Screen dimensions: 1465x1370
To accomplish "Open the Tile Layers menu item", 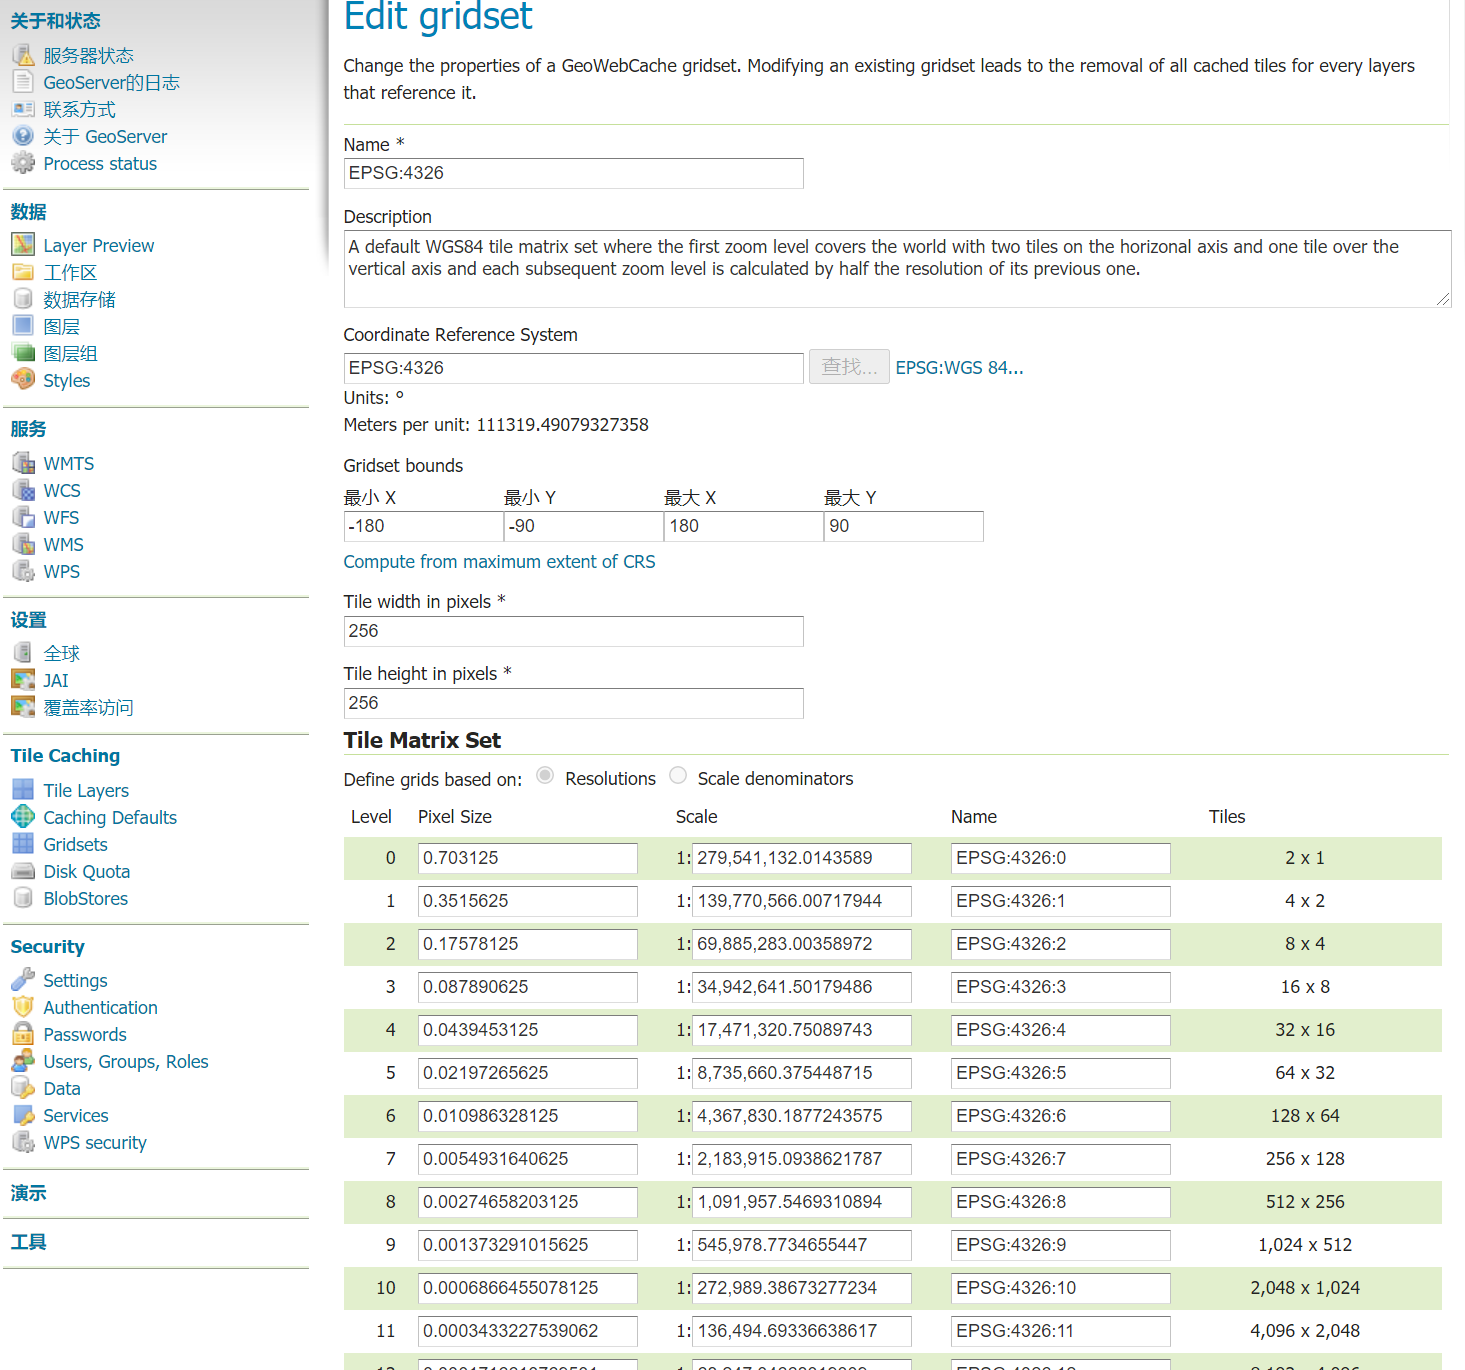I will pos(86,790).
